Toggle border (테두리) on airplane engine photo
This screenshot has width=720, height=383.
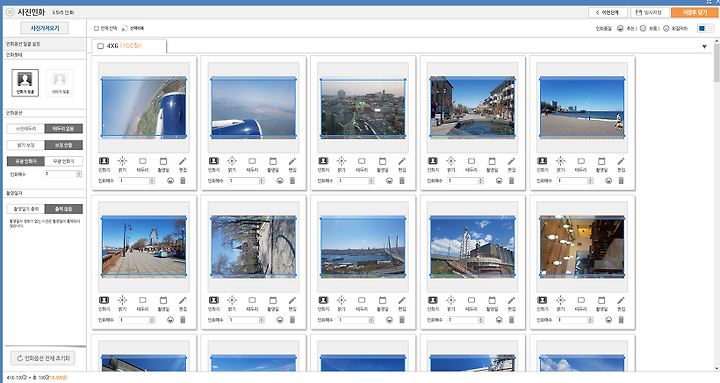[142, 164]
